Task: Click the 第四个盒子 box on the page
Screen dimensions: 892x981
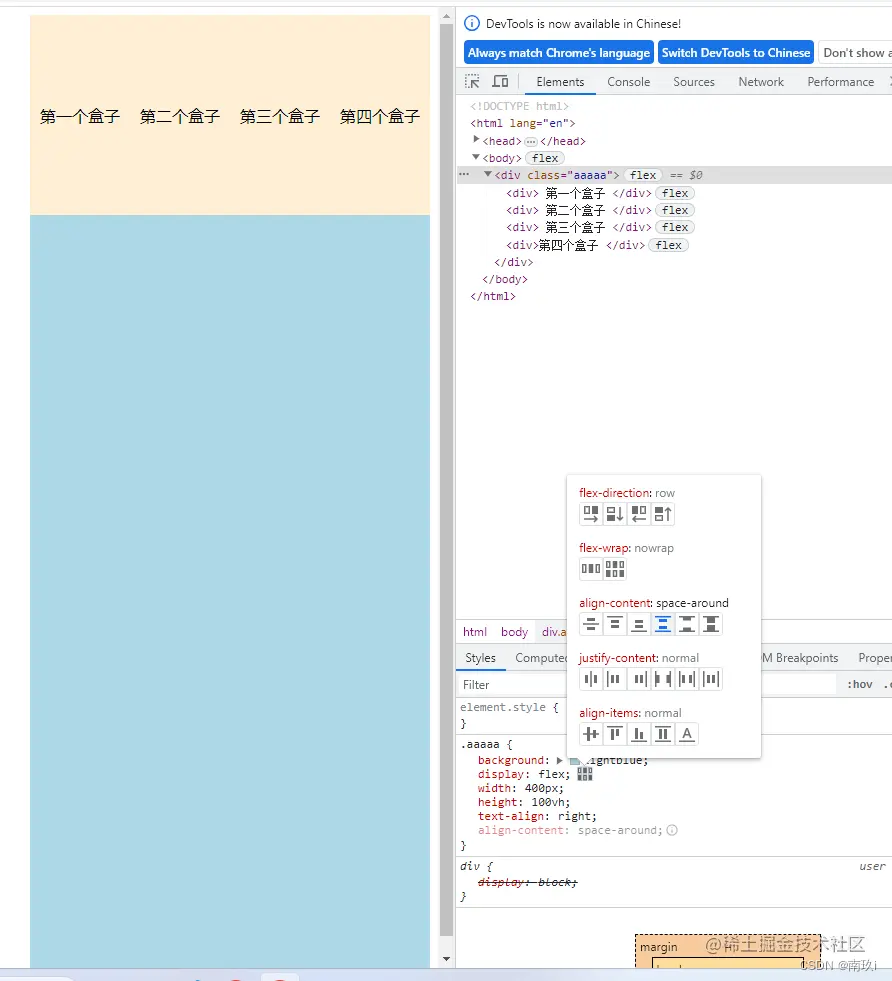Action: (x=380, y=116)
